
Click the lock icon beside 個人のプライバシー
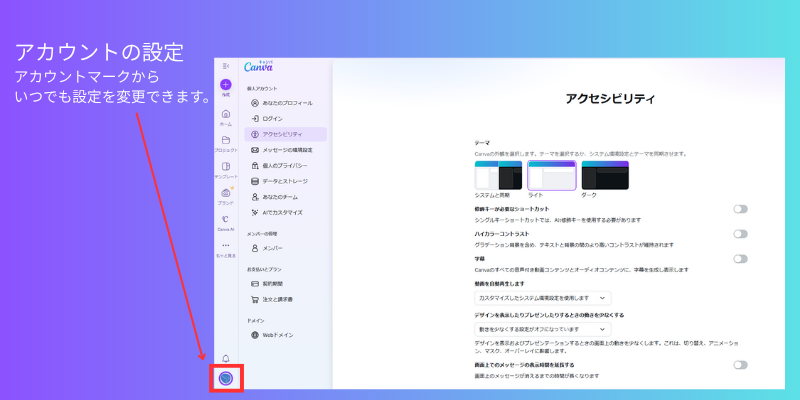pos(255,166)
